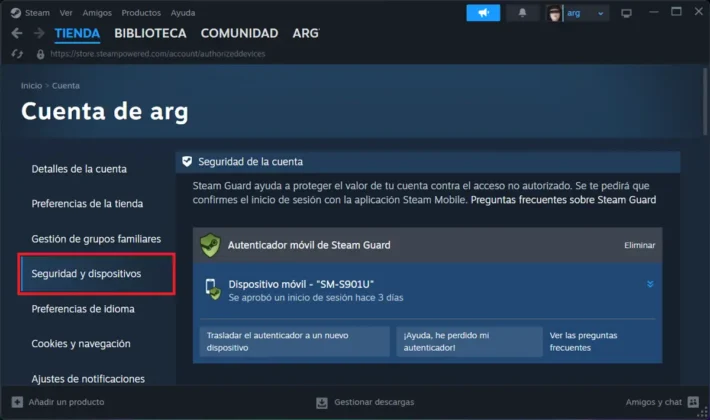The image size is (710, 420).
Task: Open Preguntas frecuentes sobre Steam Guard link
Action: point(563,200)
